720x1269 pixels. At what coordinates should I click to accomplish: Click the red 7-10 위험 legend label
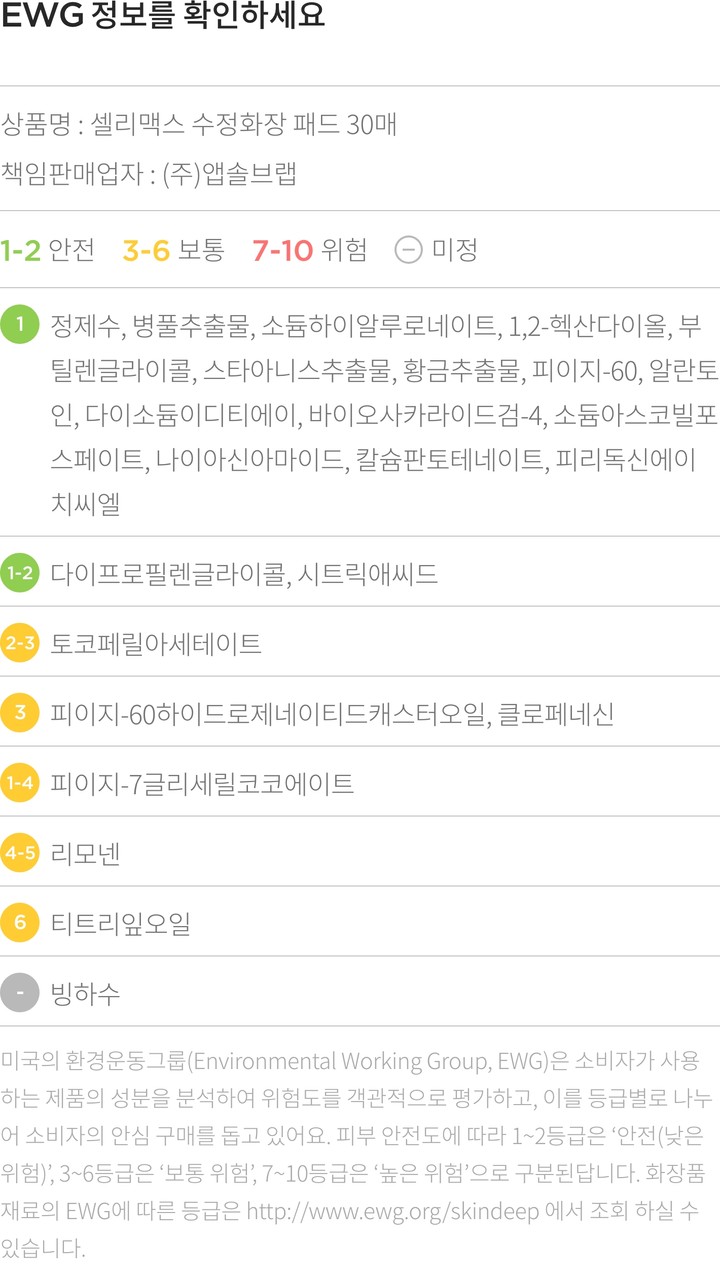click(310, 249)
